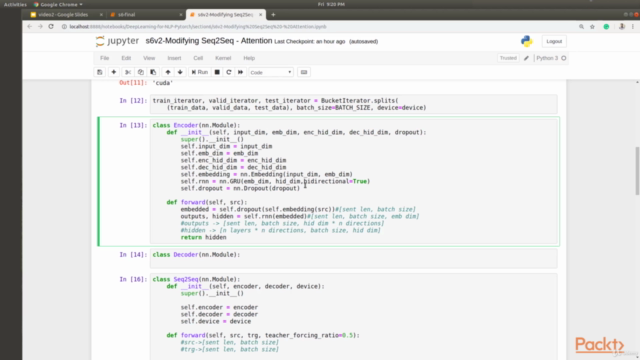
Task: Paste cells below icon
Action: click(153, 72)
